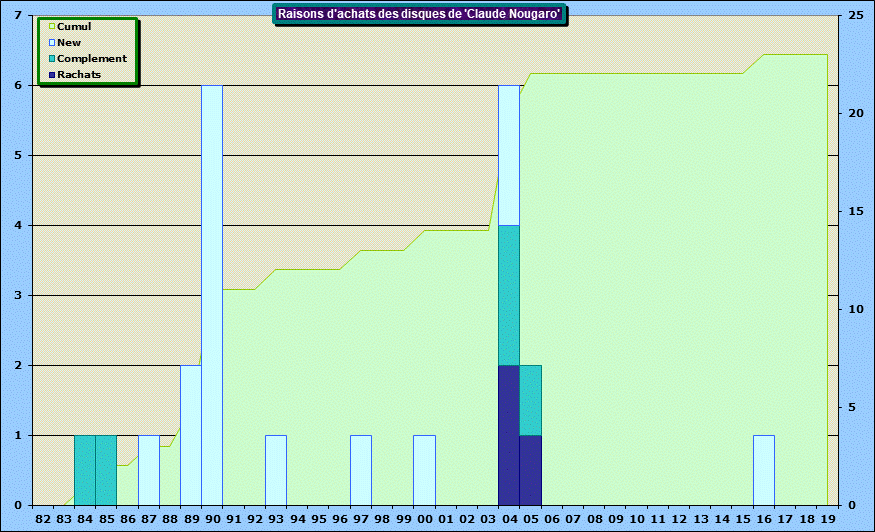Image resolution: width=875 pixels, height=532 pixels.
Task: Click the Complement legend color swatch
Action: point(52,59)
